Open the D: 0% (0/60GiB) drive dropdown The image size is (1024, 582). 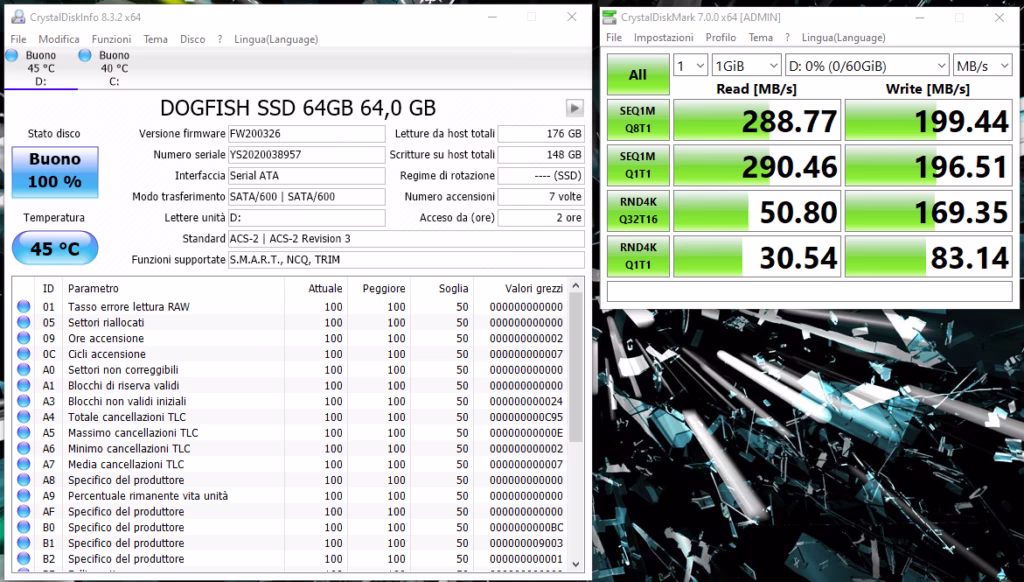coord(867,65)
